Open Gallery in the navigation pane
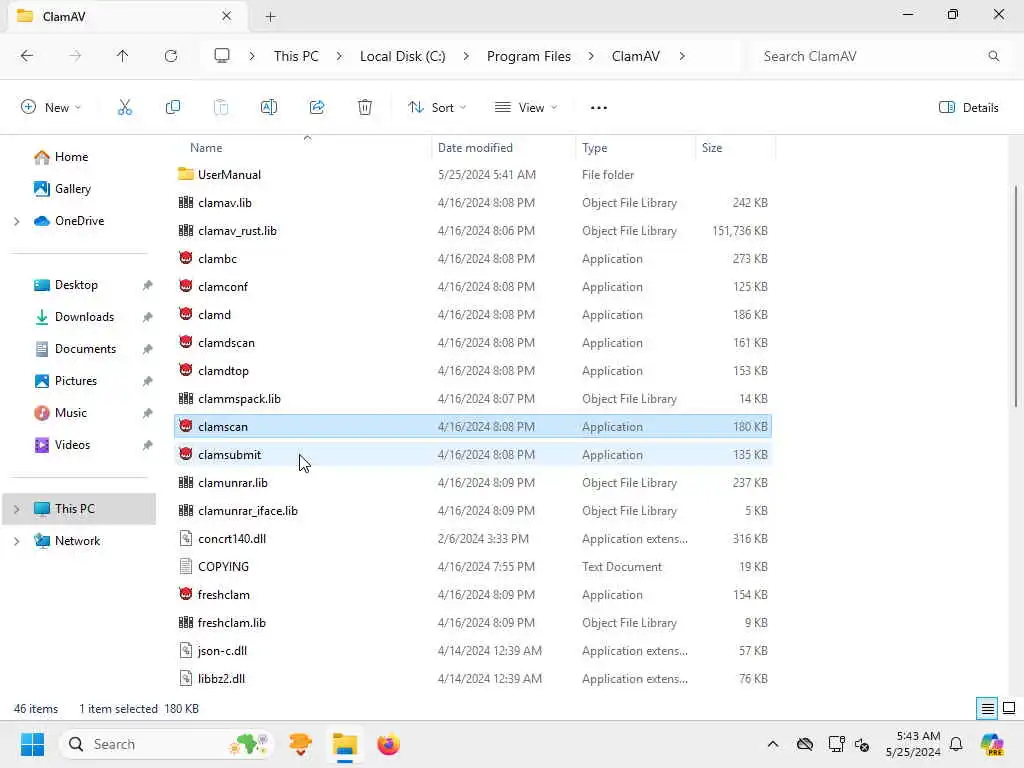The image size is (1024, 768). tap(72, 189)
